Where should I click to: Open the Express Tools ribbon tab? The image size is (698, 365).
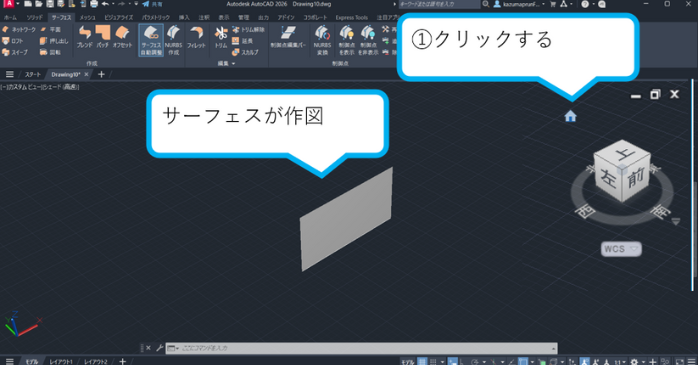coord(352,17)
